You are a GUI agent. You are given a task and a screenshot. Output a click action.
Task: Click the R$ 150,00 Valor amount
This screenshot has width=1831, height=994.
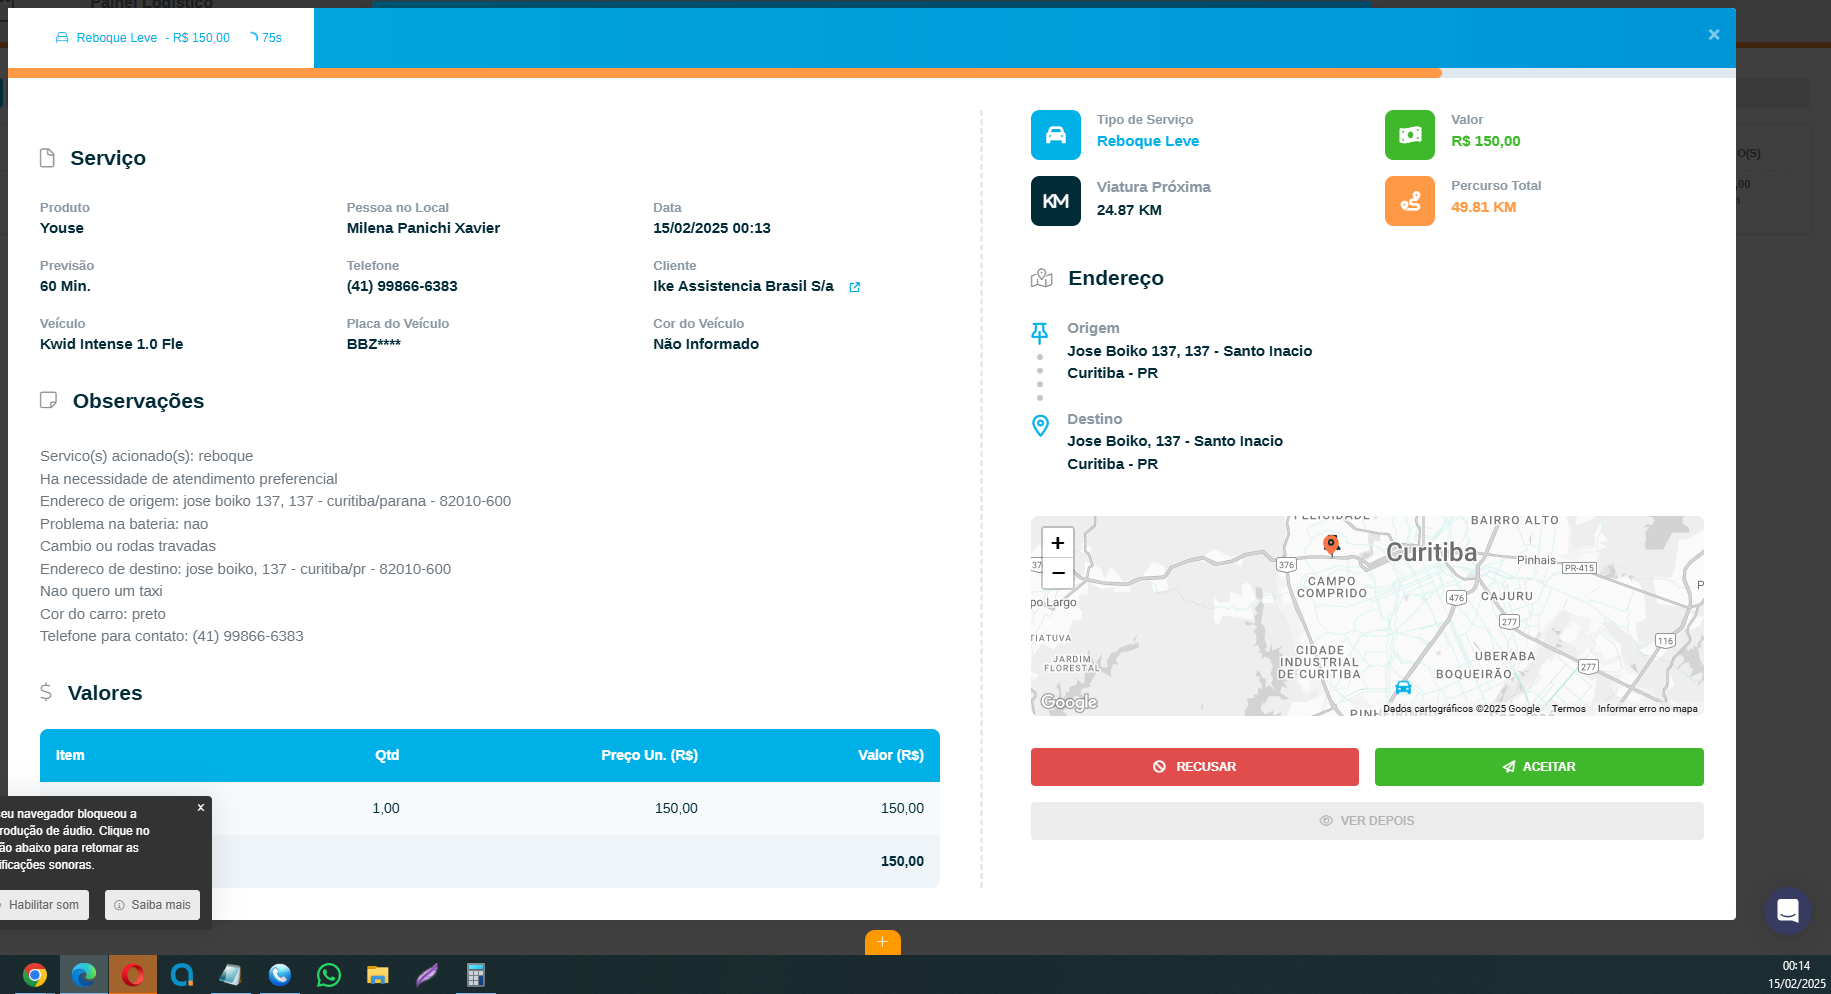tap(1486, 141)
